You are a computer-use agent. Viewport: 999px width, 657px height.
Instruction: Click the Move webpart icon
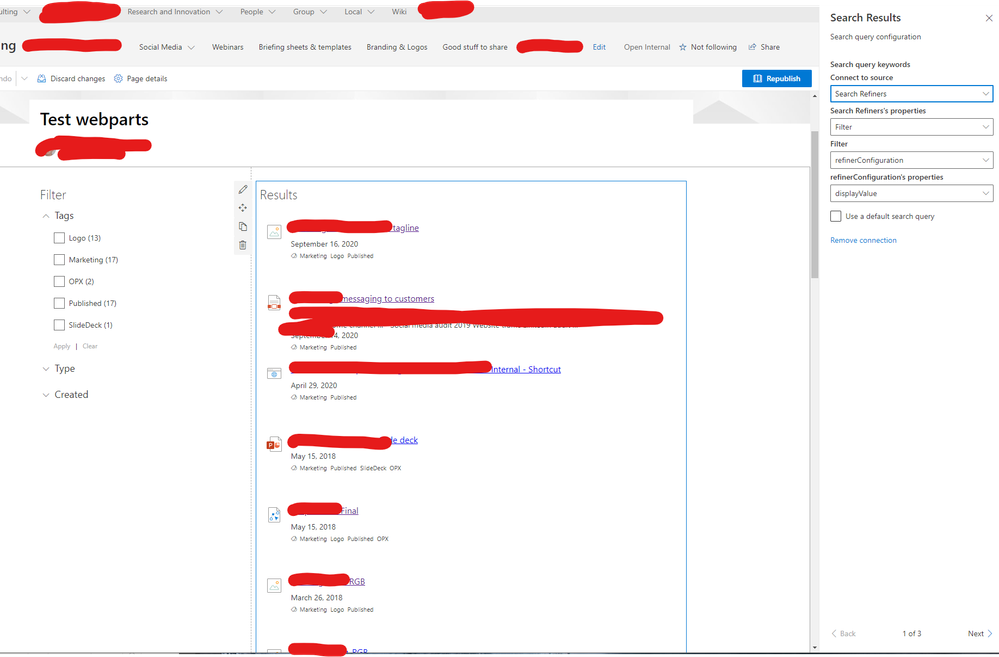pos(242,207)
